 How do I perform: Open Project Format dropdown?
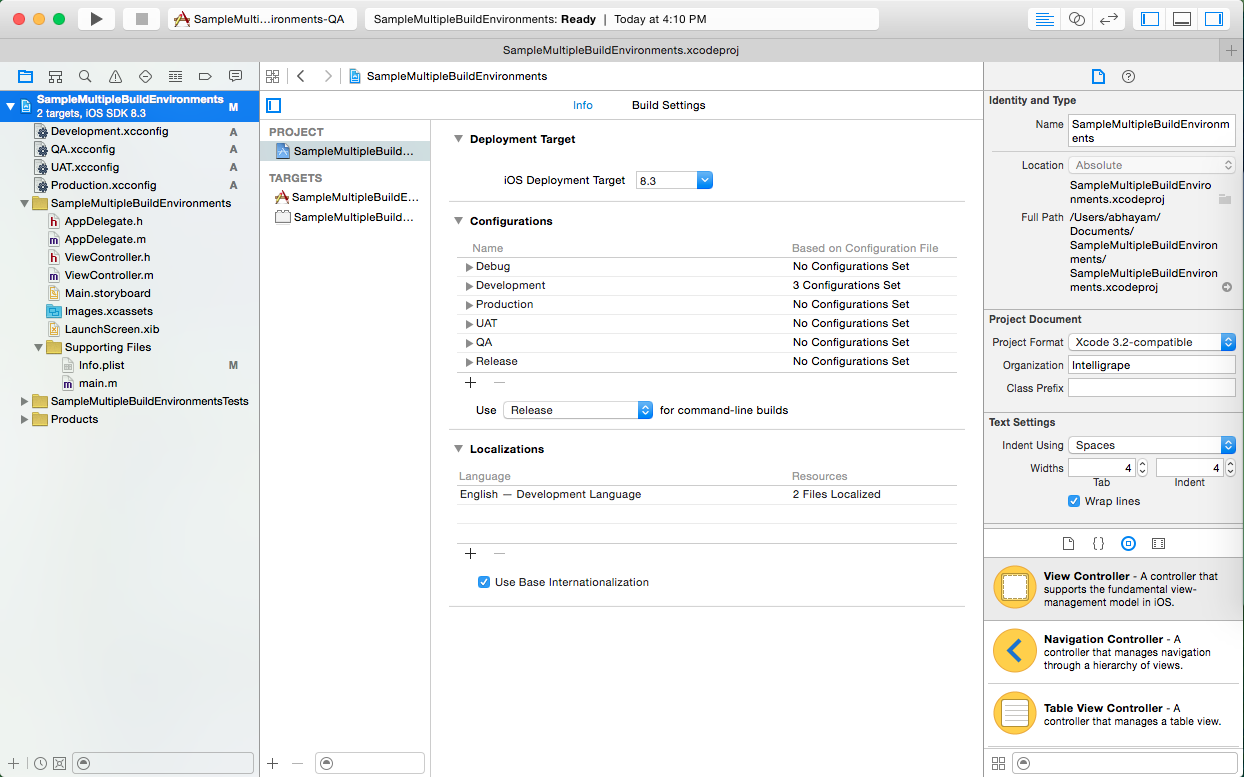(1152, 342)
